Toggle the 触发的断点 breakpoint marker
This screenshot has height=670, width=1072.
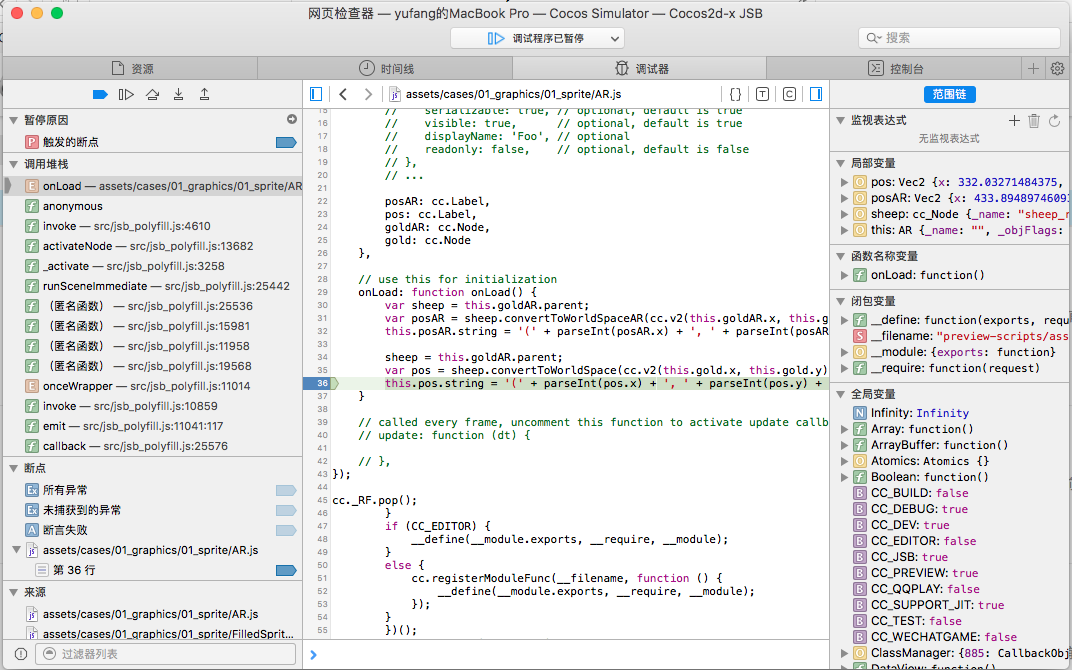click(x=286, y=142)
